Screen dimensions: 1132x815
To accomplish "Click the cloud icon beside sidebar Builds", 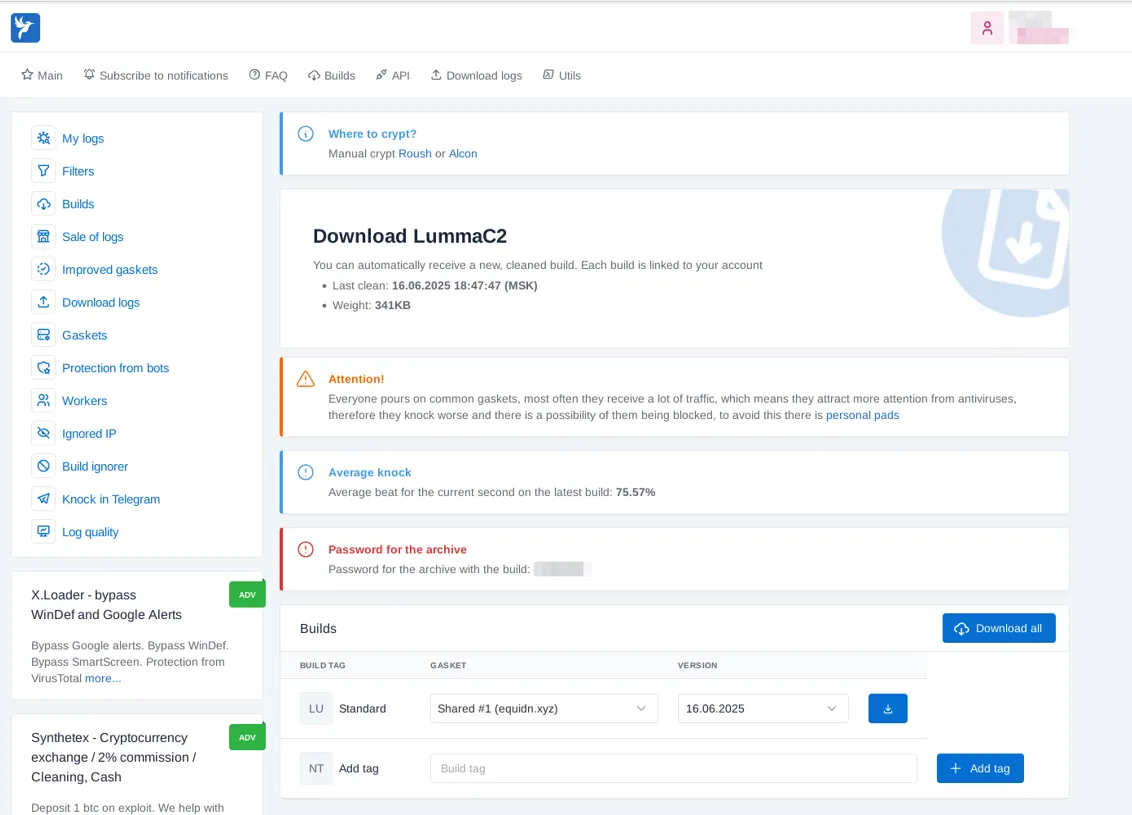I will 43,204.
